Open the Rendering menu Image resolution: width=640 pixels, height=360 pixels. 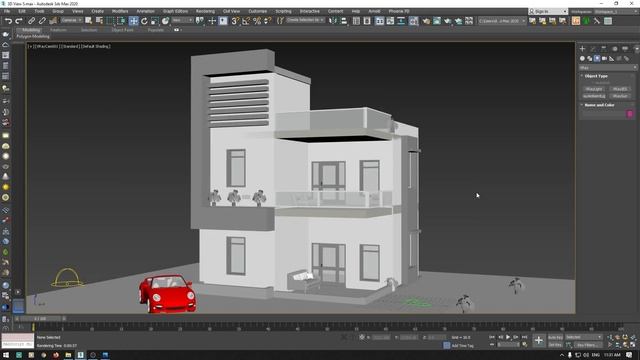tap(205, 11)
